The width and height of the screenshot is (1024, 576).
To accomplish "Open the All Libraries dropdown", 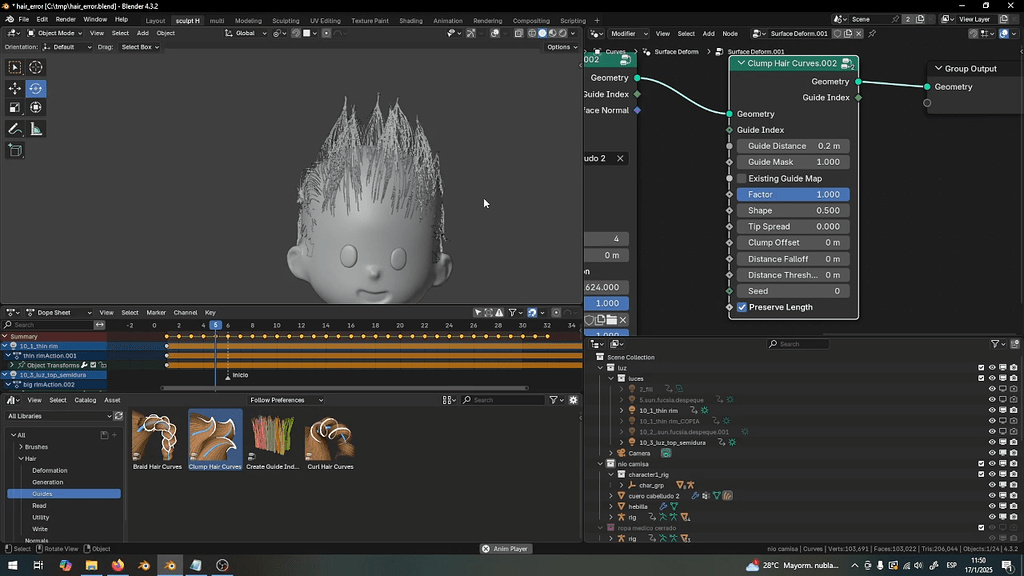I will 59,416.
